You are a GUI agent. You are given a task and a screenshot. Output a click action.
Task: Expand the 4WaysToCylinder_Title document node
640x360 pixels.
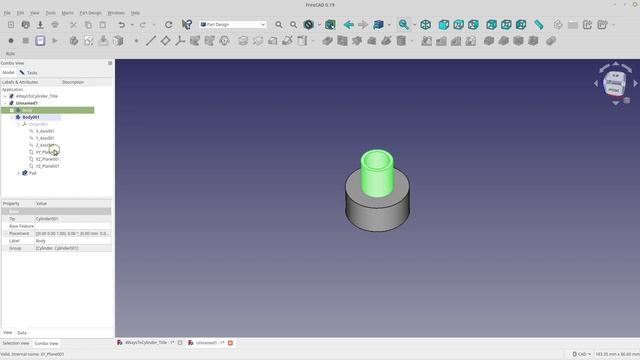pyautogui.click(x=5, y=96)
